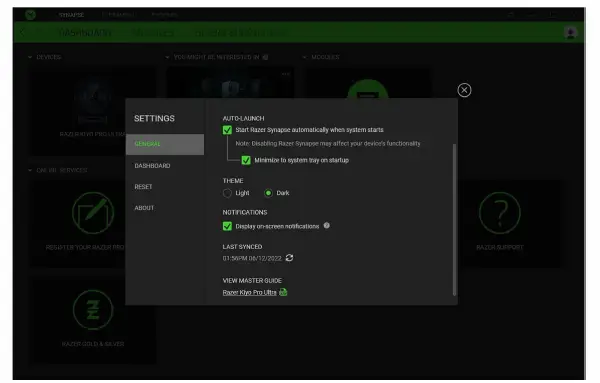The image size is (600, 383).
Task: Click the PDF icon beside the master guide link
Action: [x=283, y=292]
